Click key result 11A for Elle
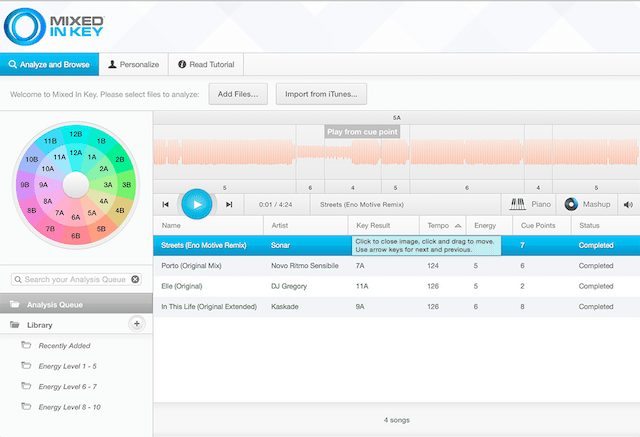 tap(362, 286)
